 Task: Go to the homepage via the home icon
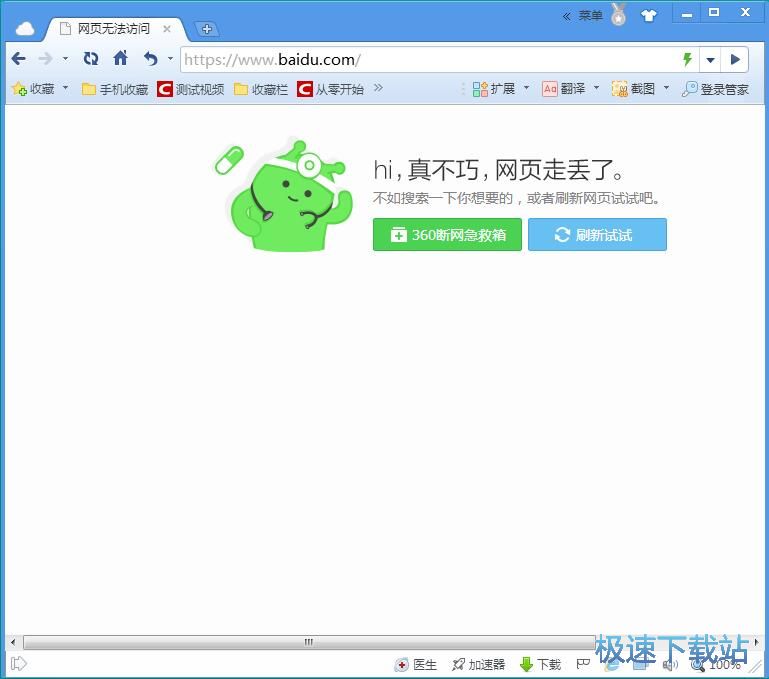121,58
